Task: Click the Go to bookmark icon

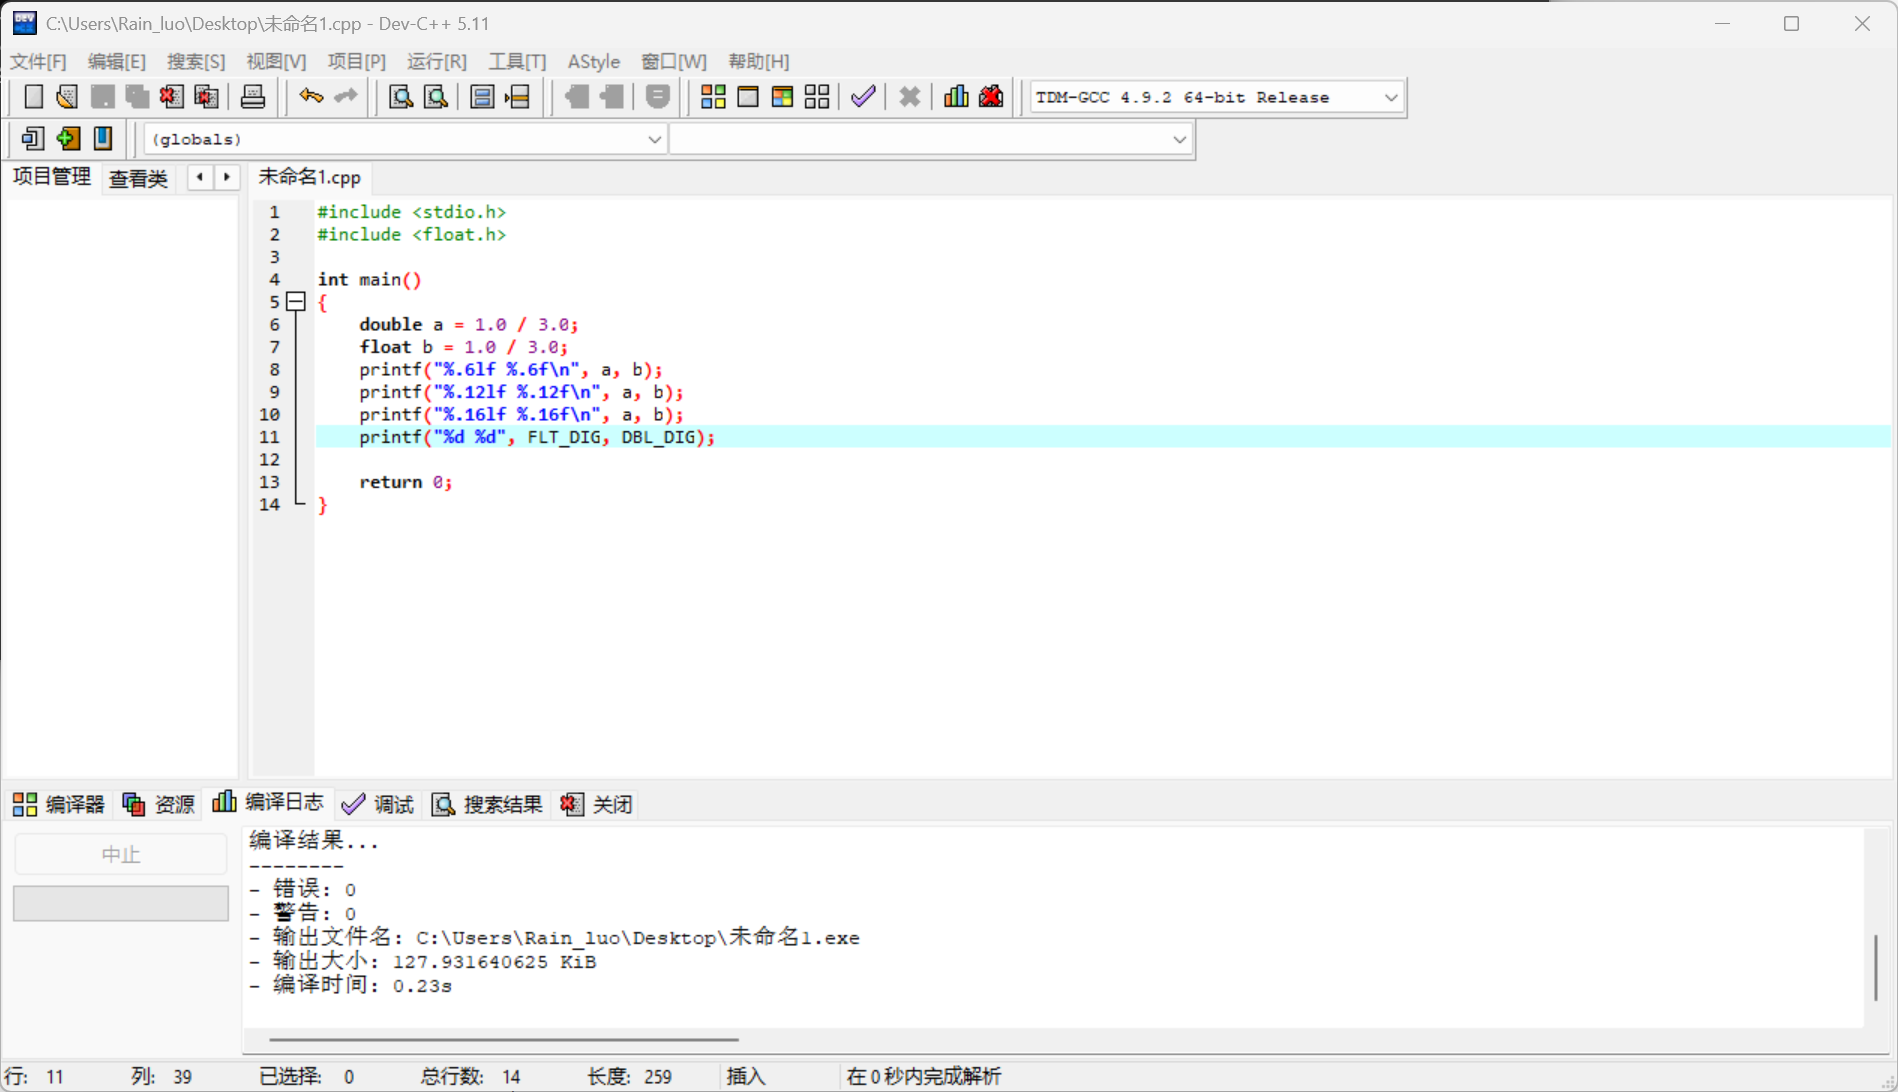Action: coord(103,139)
